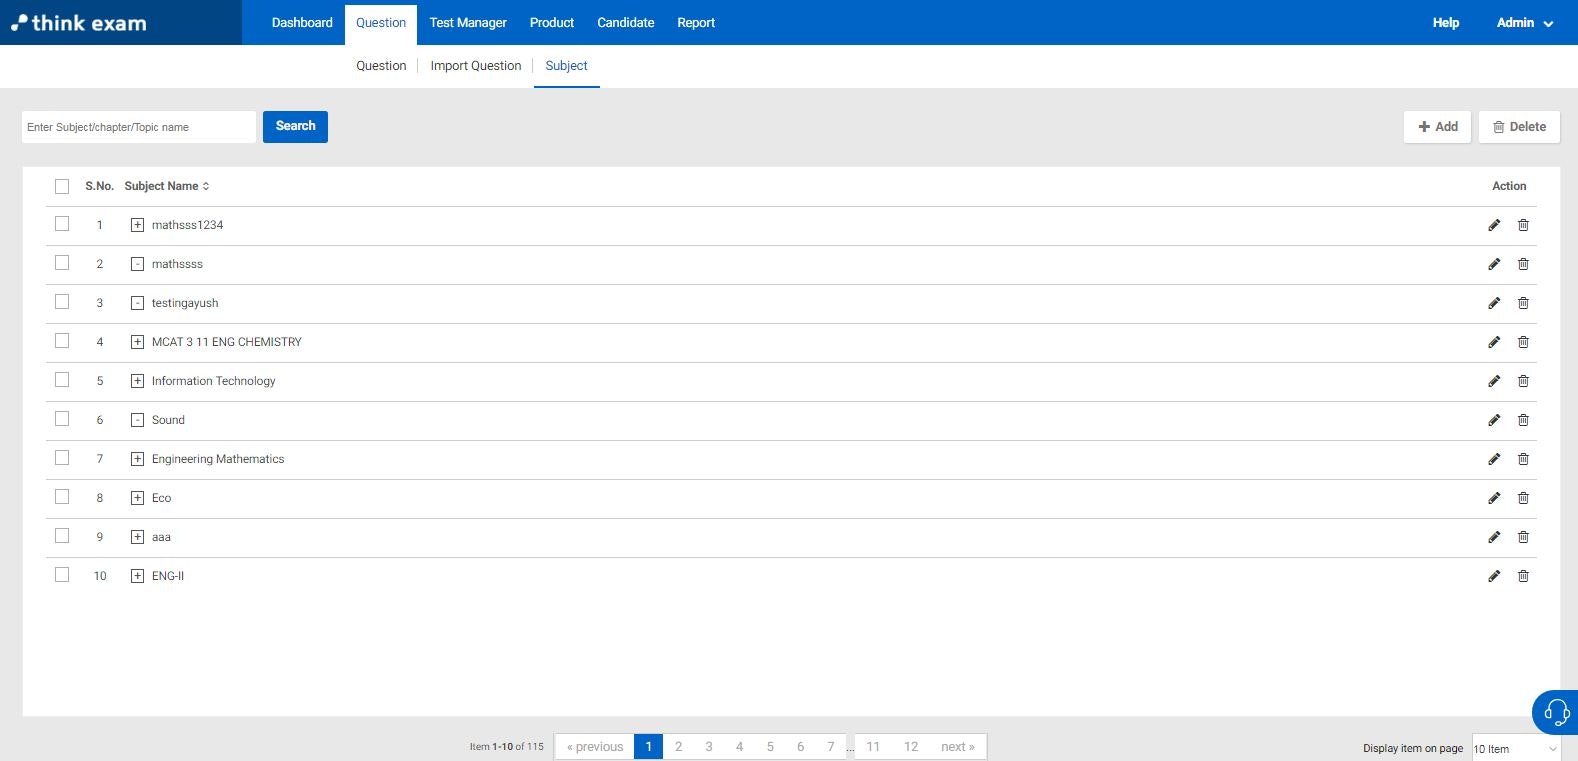Click the think exam logo
1578x761 pixels.
79,22
